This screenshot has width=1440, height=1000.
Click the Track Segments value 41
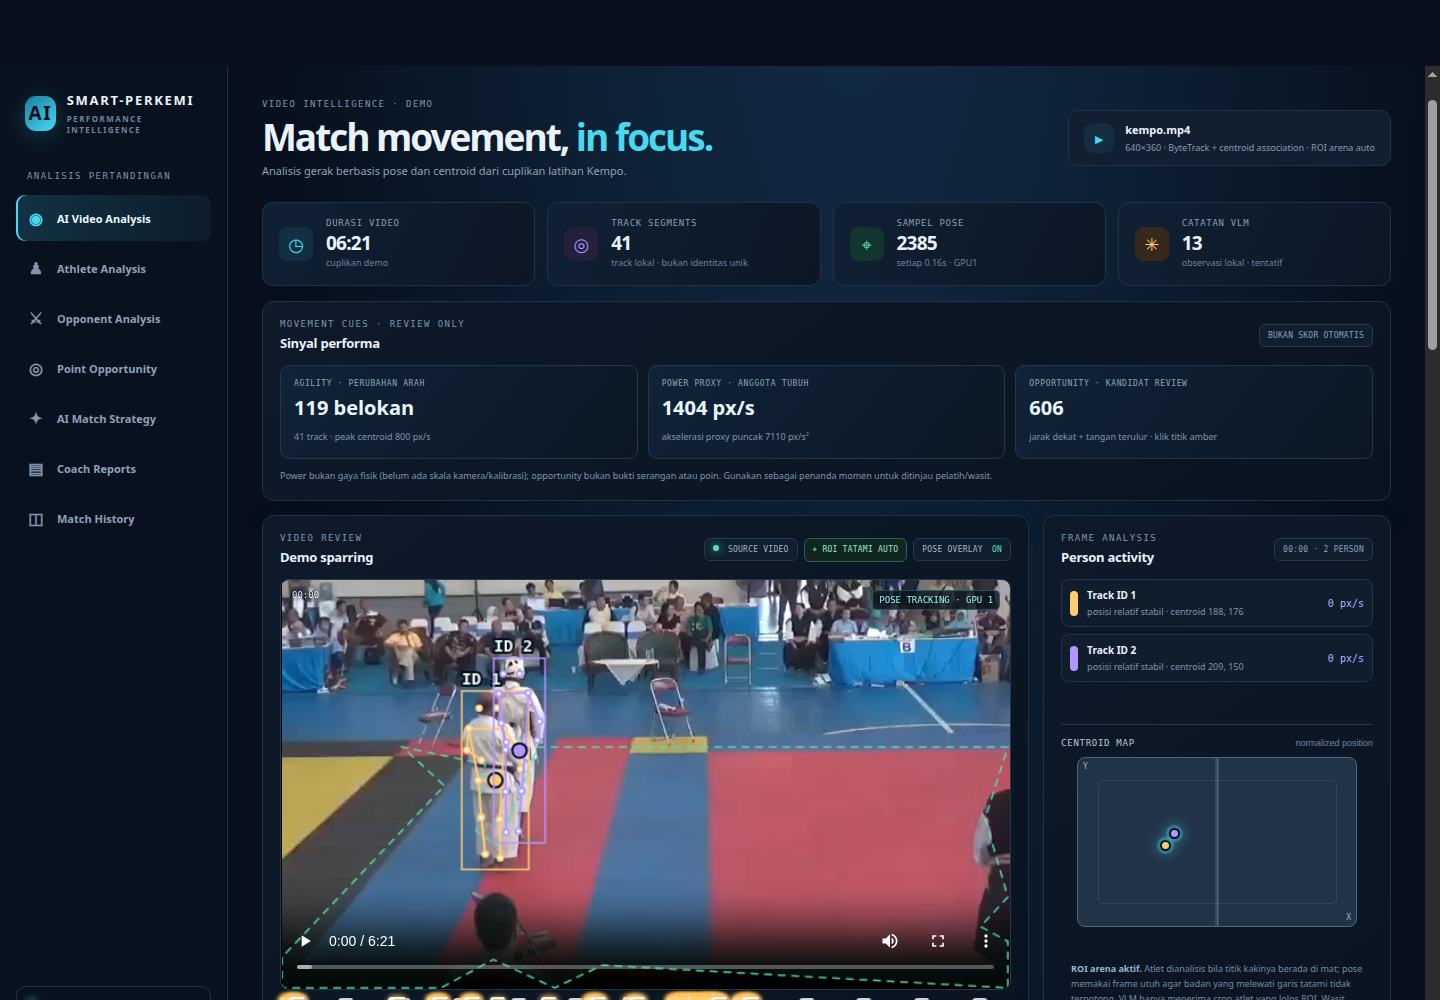click(x=621, y=243)
